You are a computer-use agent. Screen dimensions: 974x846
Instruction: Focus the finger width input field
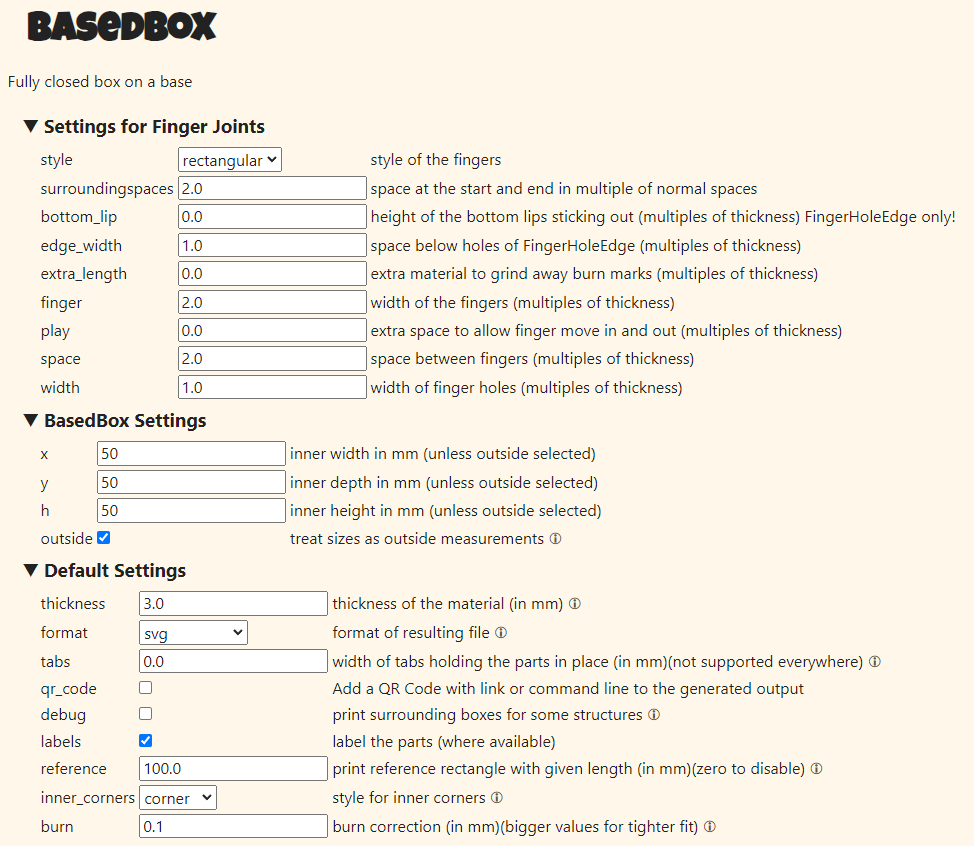272,302
